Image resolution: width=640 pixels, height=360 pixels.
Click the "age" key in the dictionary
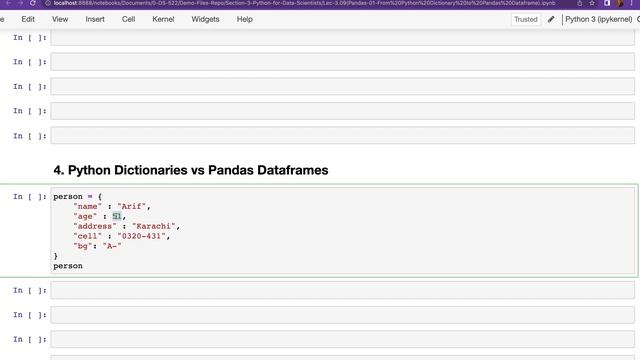pos(85,216)
